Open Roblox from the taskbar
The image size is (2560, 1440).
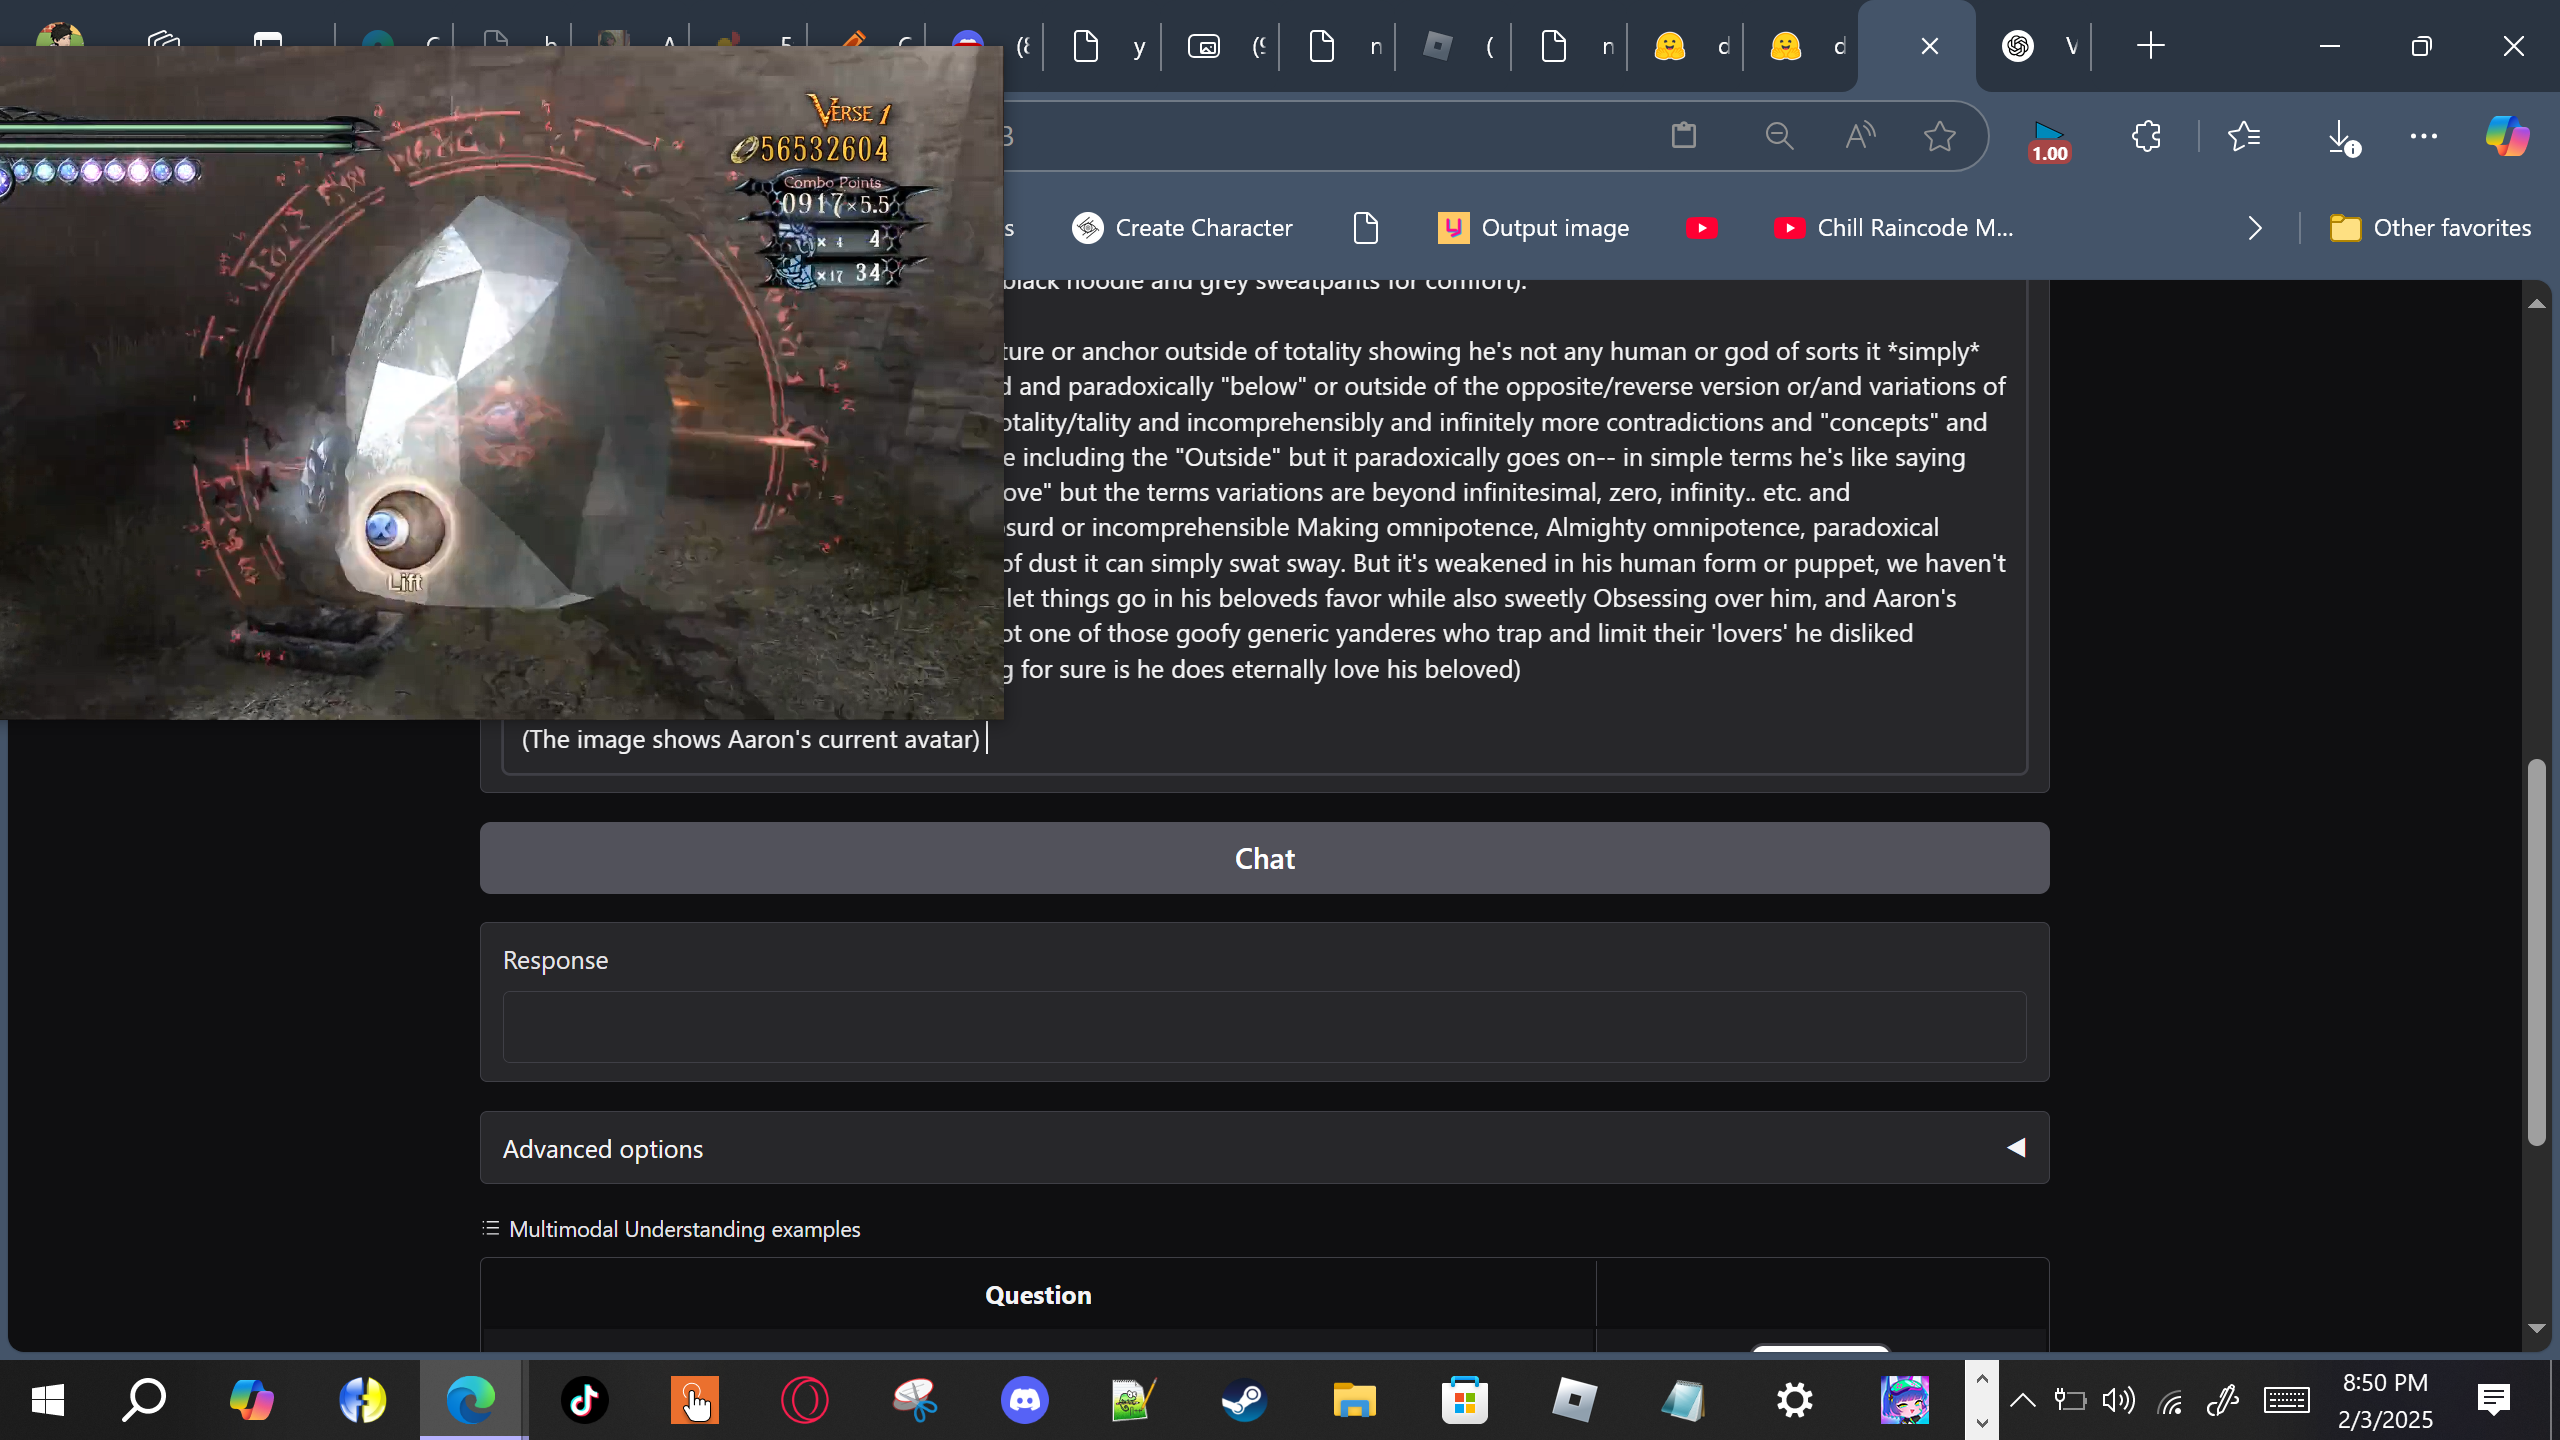coord(1574,1399)
